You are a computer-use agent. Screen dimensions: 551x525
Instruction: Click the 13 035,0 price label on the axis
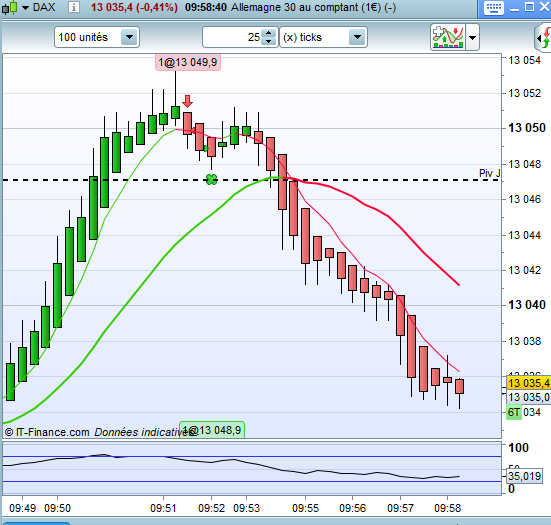coord(529,397)
